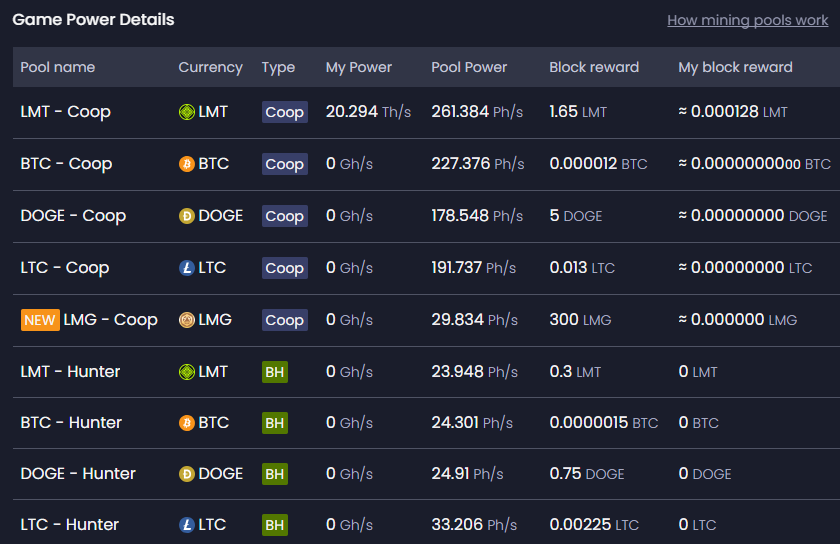Click the ≈ 0.000128 LMT my block reward
Screen dimensions: 840x544
pos(733,112)
